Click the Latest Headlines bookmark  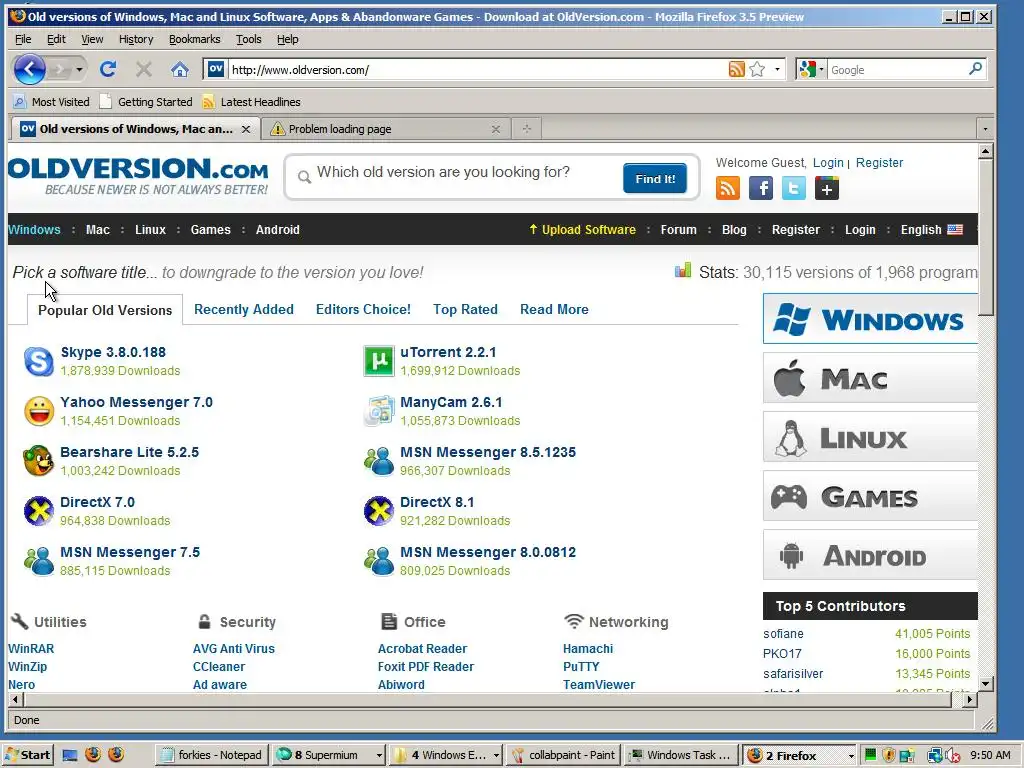(251, 102)
